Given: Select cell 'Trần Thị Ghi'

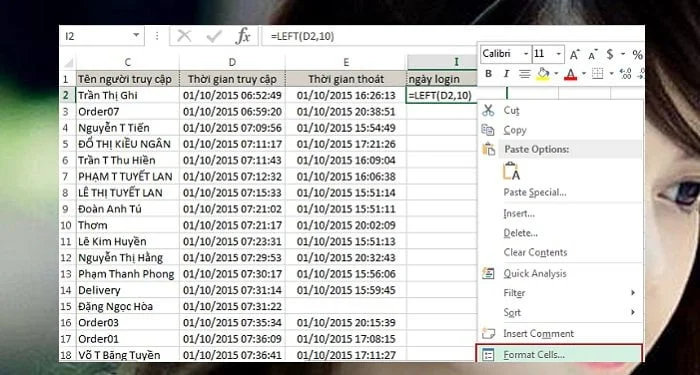Looking at the screenshot, I should pos(127,95).
